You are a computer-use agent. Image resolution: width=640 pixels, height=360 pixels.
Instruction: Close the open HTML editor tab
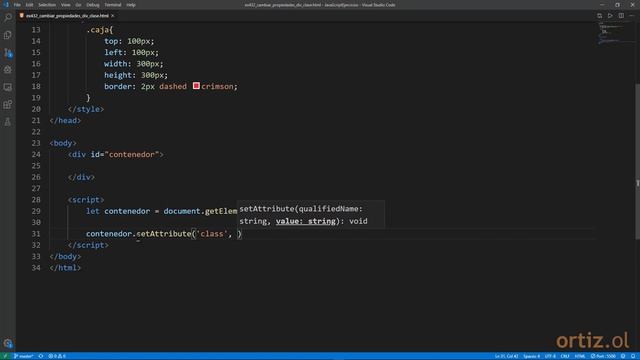(113, 16)
